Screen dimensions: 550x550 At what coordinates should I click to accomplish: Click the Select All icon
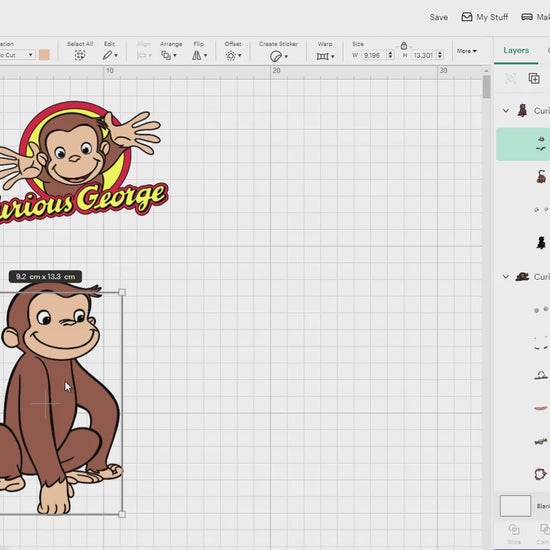tap(80, 55)
